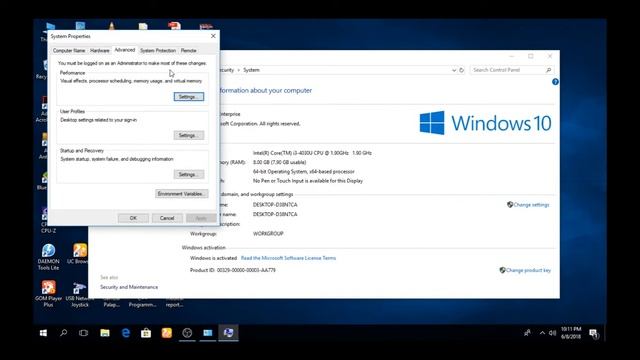Switch to Control Panel System taskbar window

pos(208,333)
